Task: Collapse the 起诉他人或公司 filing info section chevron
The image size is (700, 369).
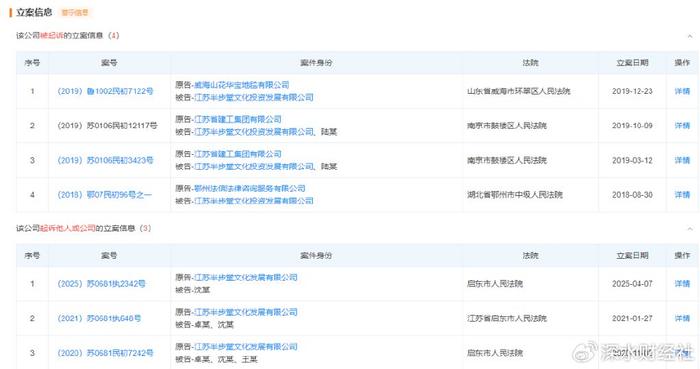Action: [x=690, y=229]
